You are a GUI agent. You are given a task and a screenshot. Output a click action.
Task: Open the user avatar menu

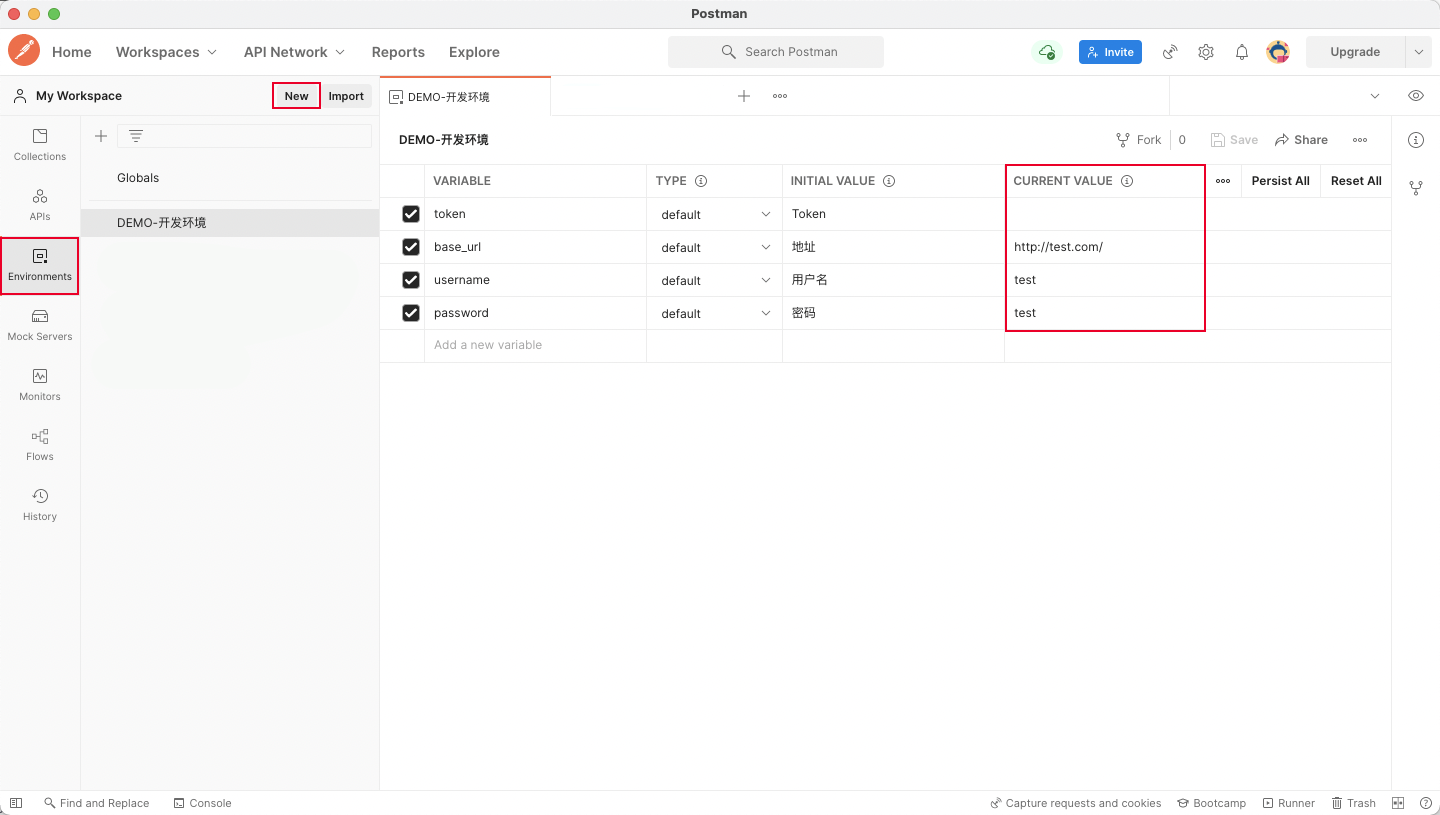[1278, 52]
